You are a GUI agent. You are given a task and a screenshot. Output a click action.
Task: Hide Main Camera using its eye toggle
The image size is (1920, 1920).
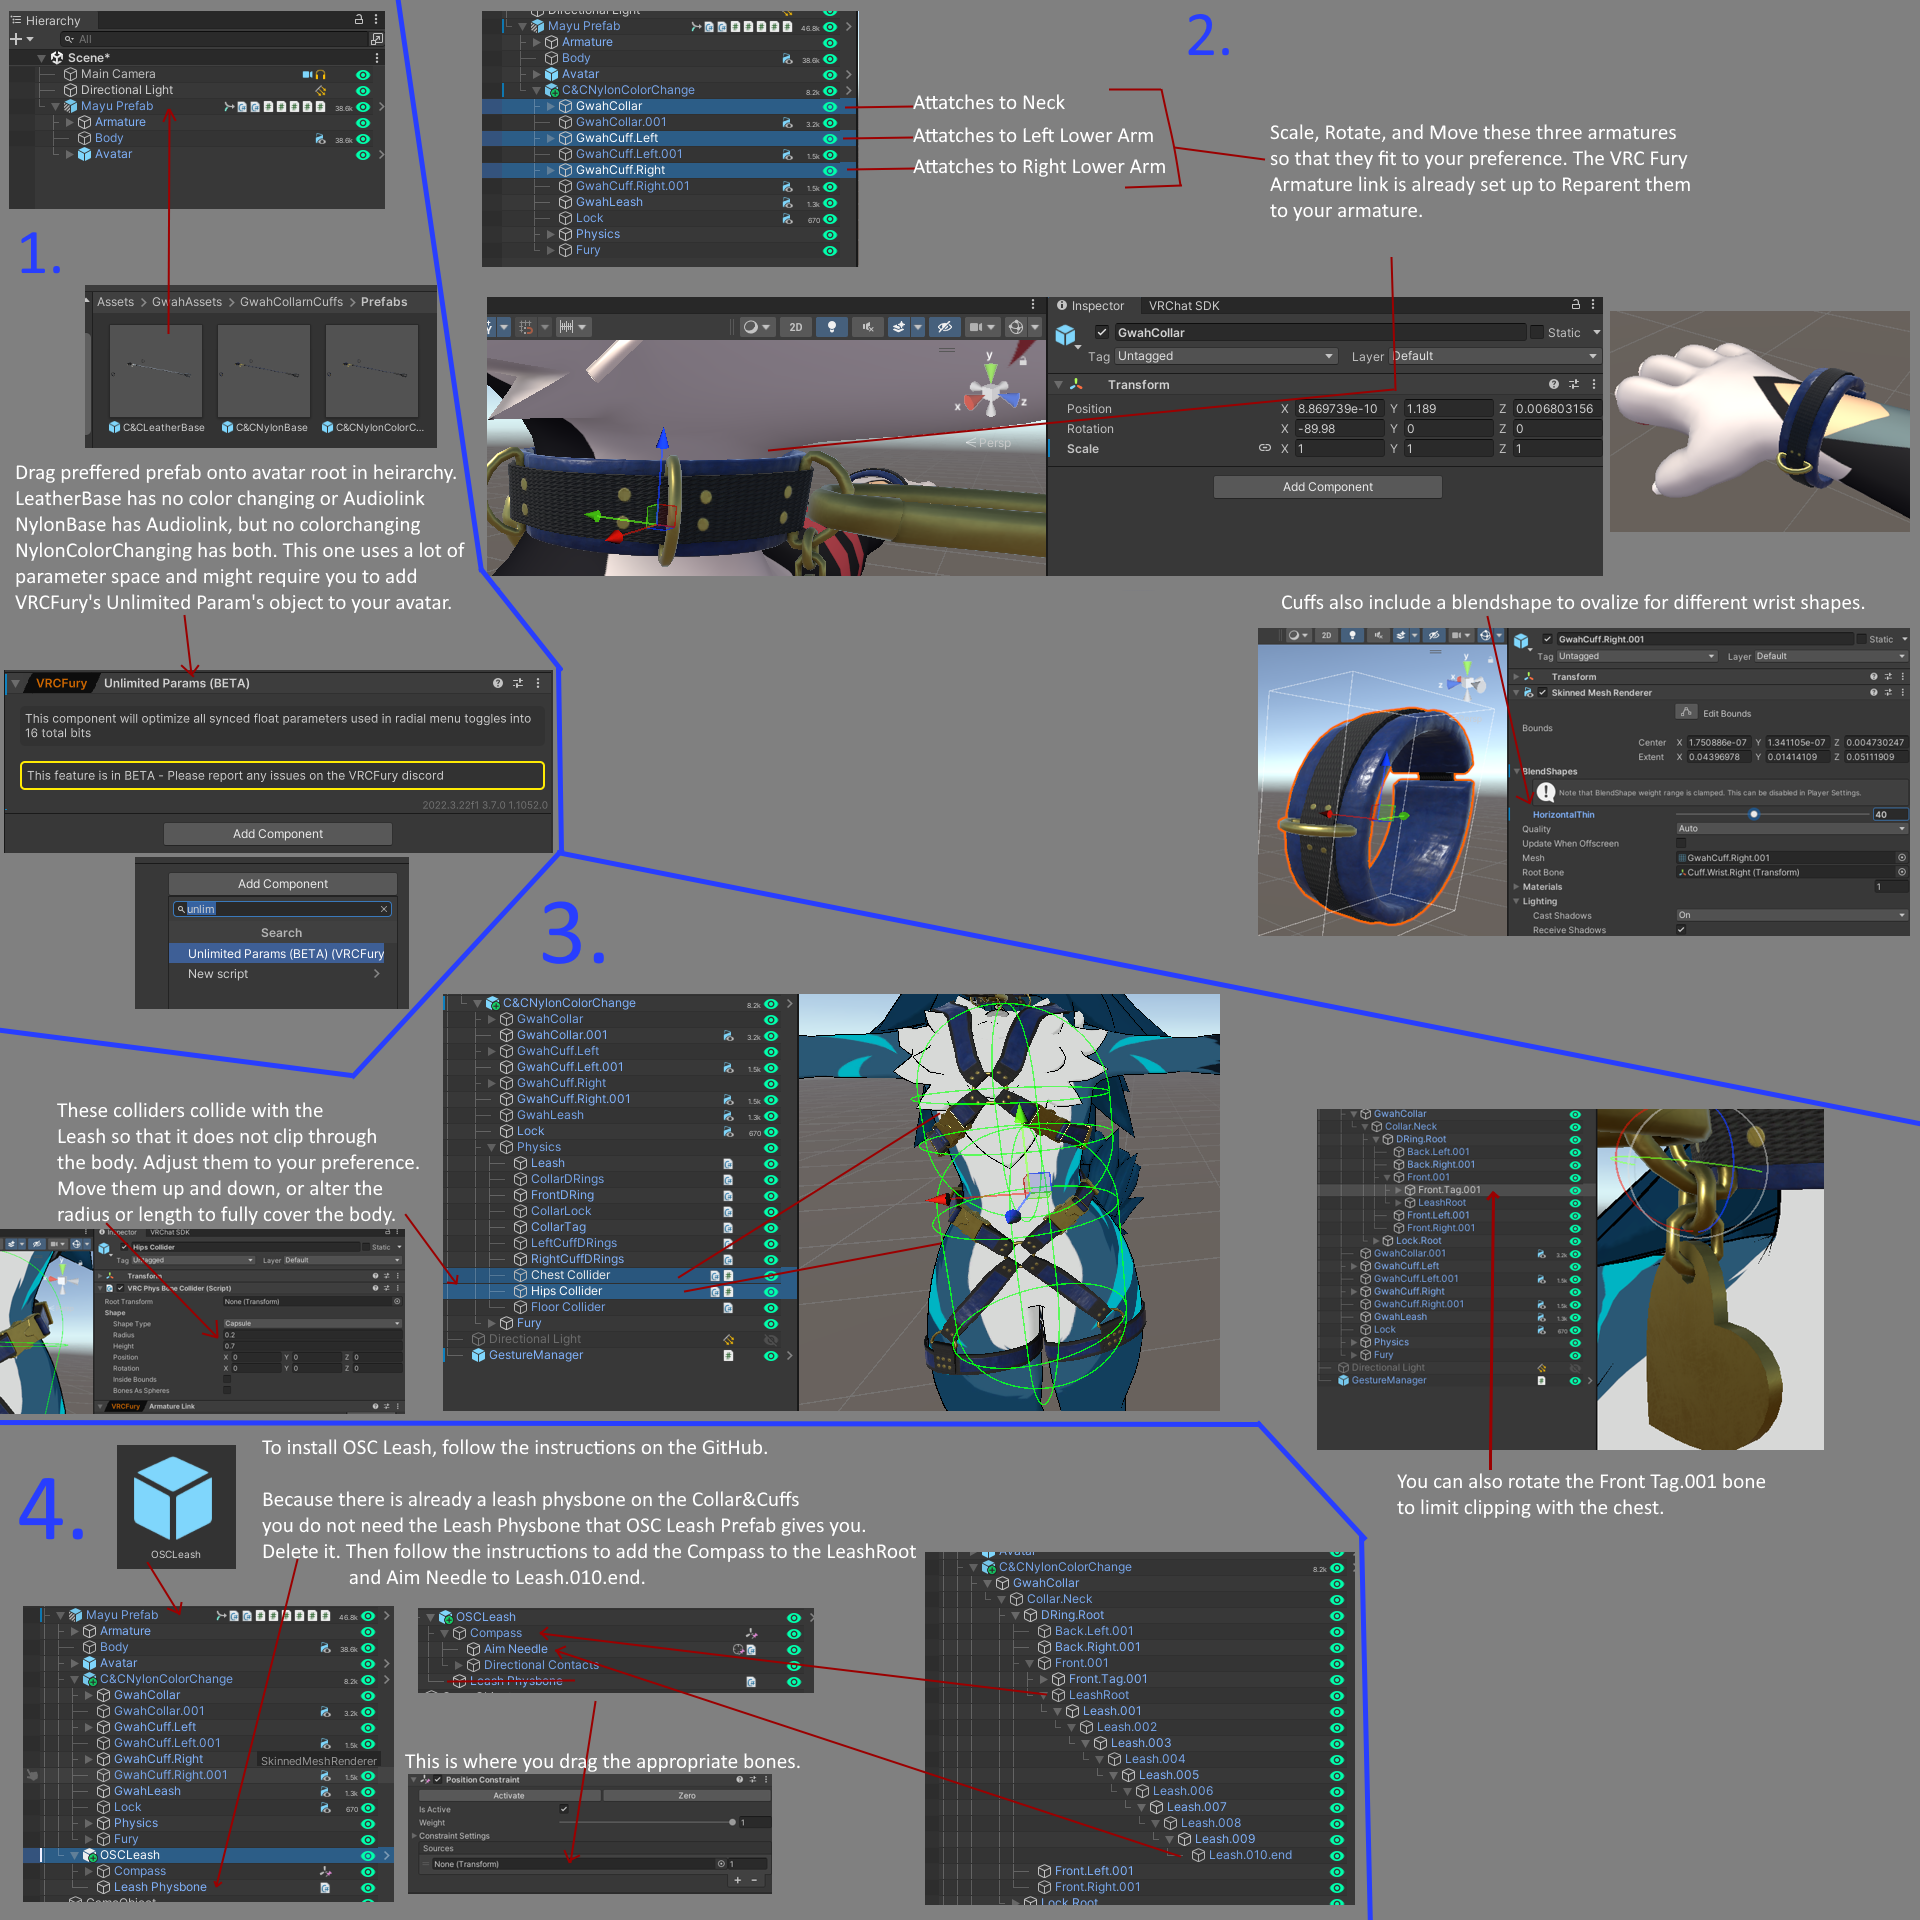point(363,74)
